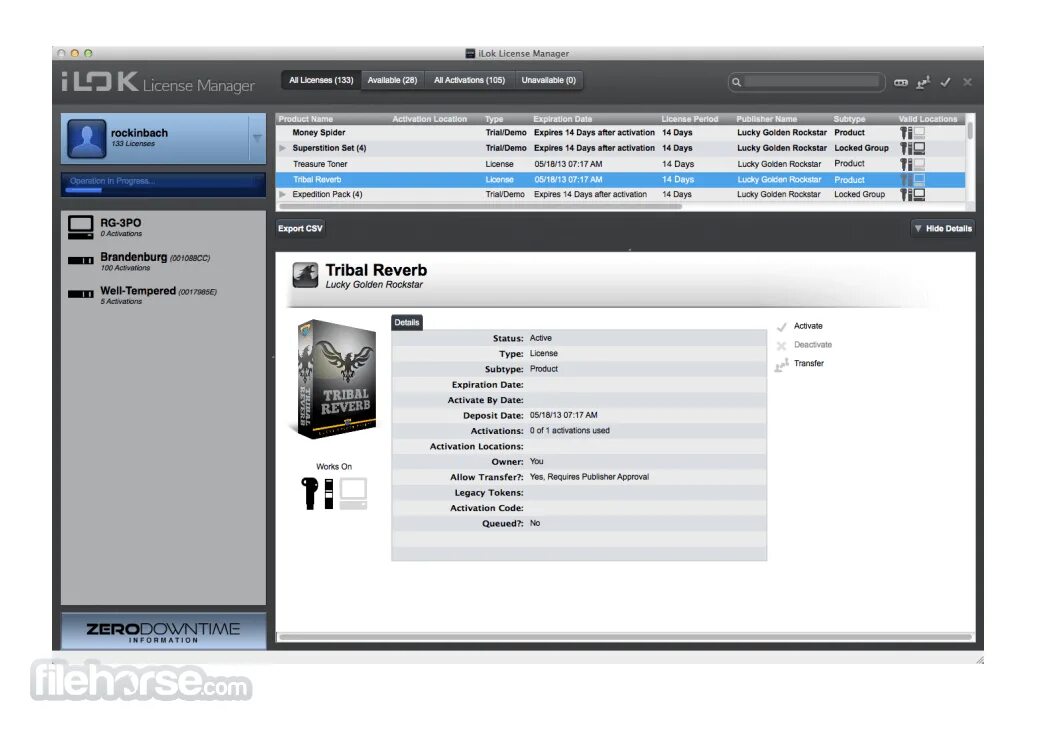Click the Deactivate X in the details pane
Image resolution: width=1040 pixels, height=731 pixels.
[x=781, y=346]
